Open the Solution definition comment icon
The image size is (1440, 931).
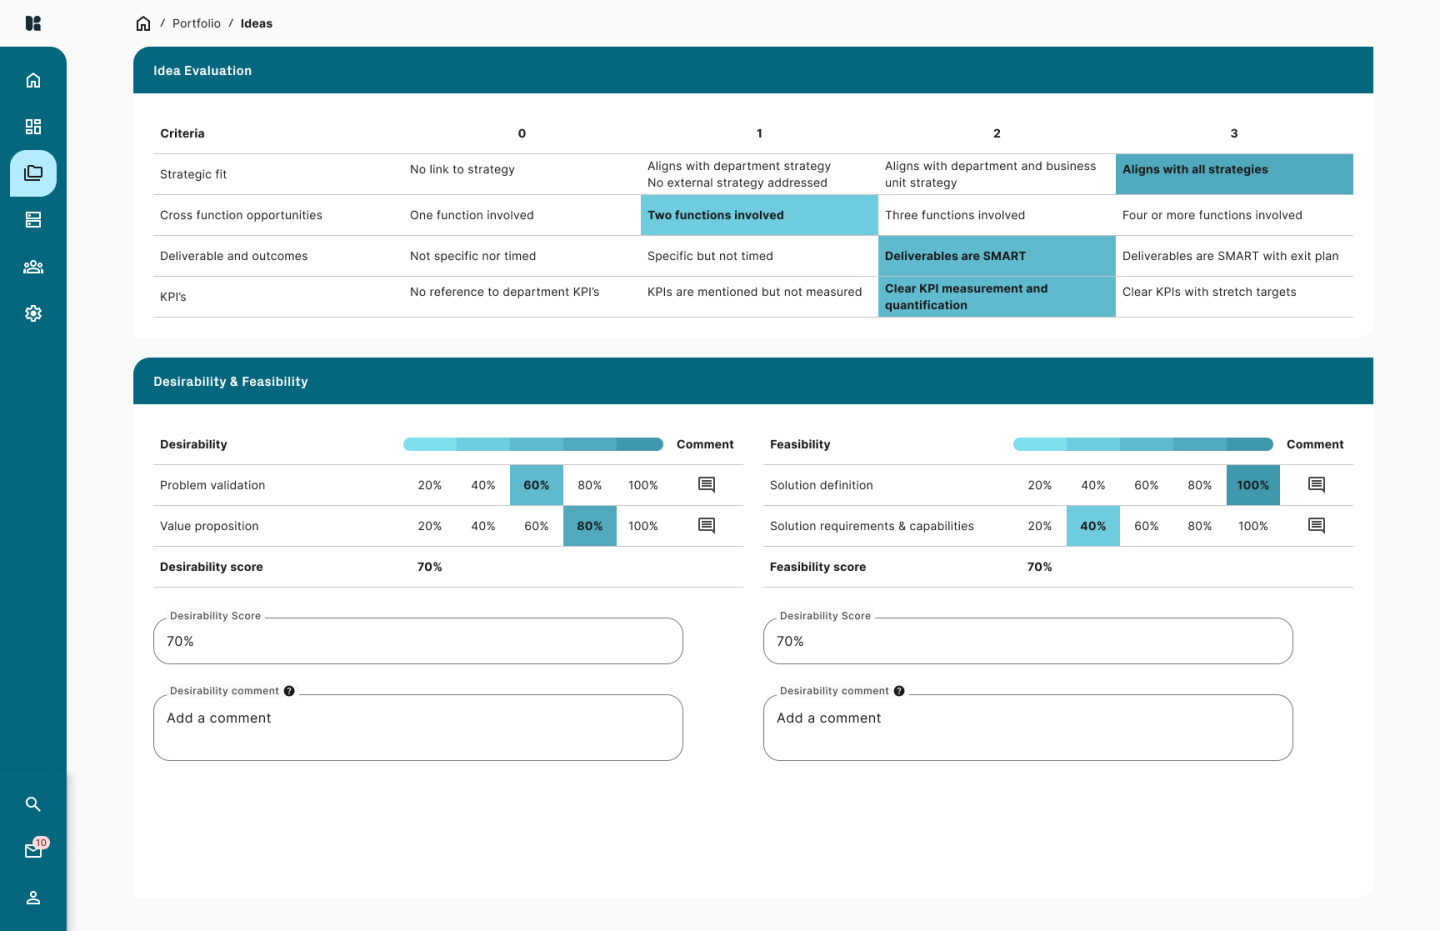tap(1316, 484)
